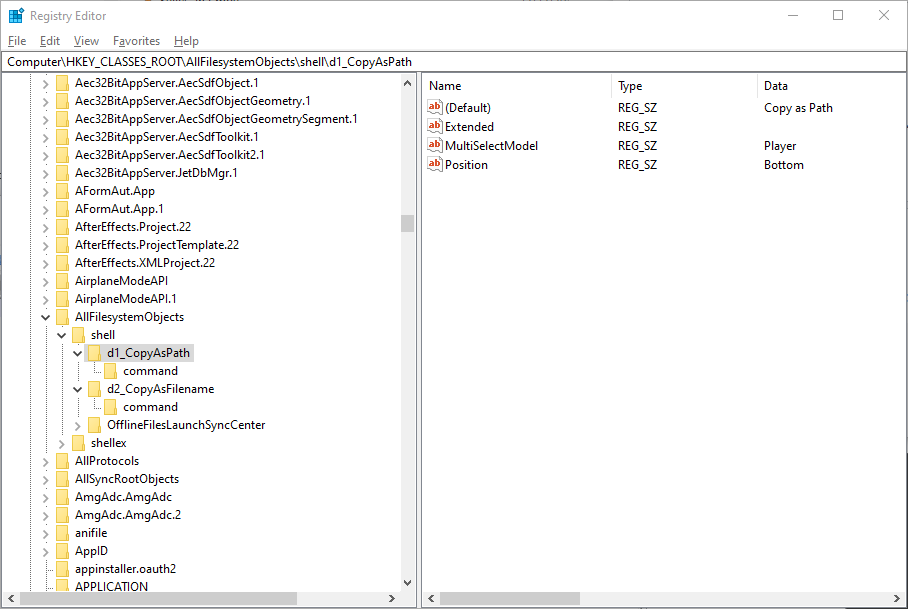Select the 'Aec32BitAppServer.AecSdfObjectGeometrySegment.1' key

pos(216,119)
